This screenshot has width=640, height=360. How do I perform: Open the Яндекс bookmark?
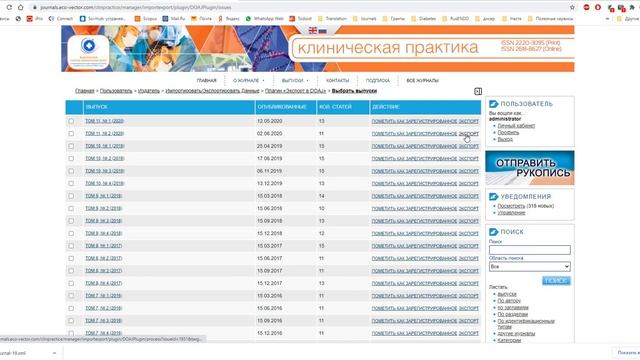point(229,18)
